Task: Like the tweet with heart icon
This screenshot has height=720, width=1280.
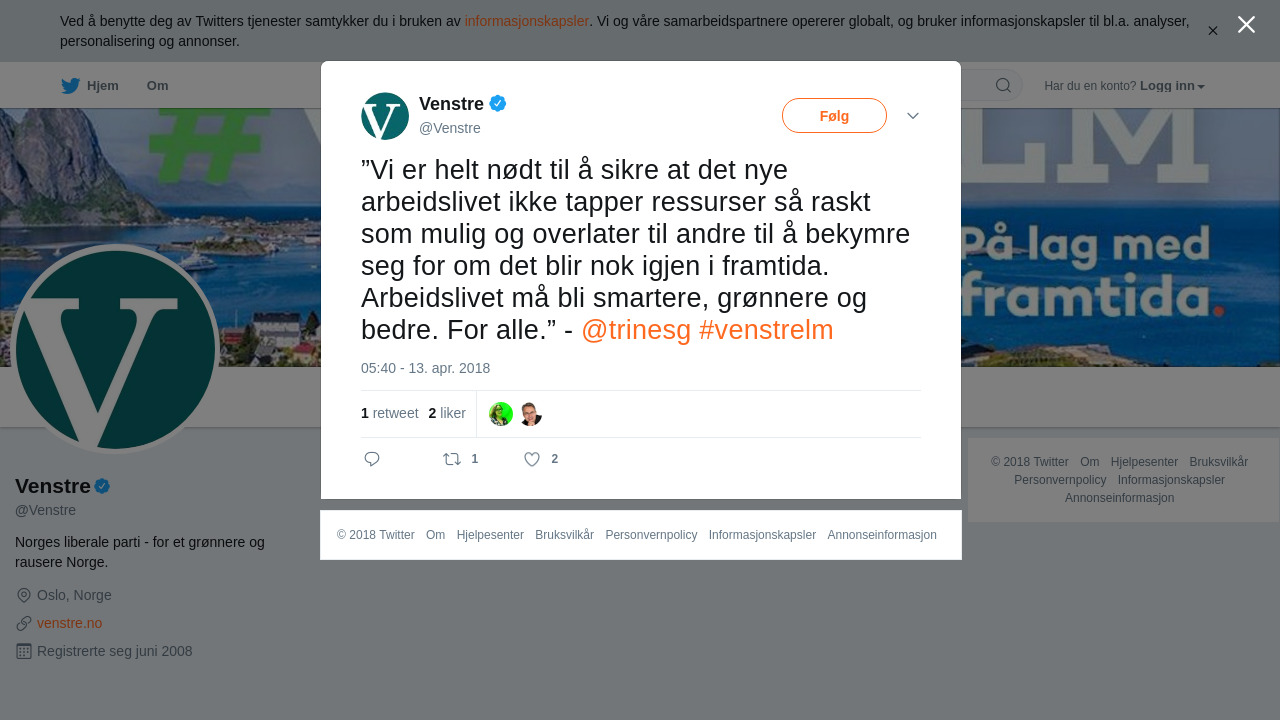Action: (532, 459)
